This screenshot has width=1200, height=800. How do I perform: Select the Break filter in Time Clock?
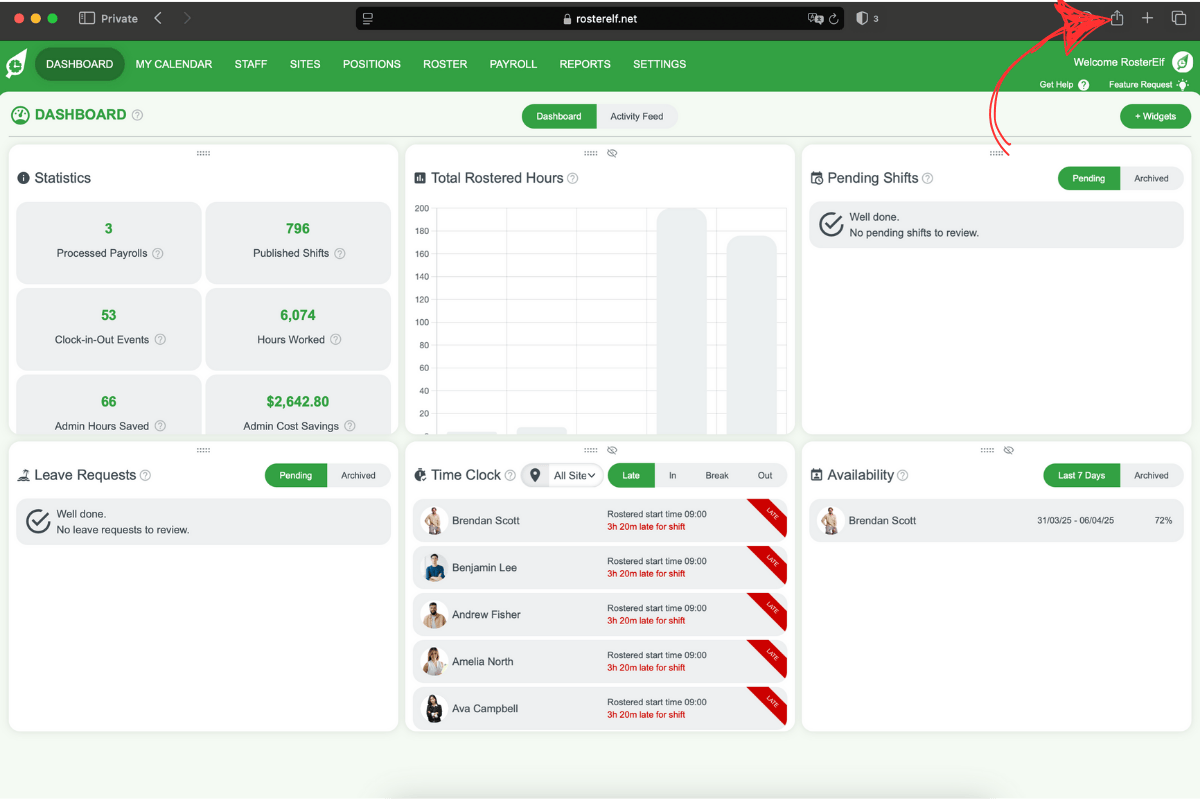tap(717, 476)
